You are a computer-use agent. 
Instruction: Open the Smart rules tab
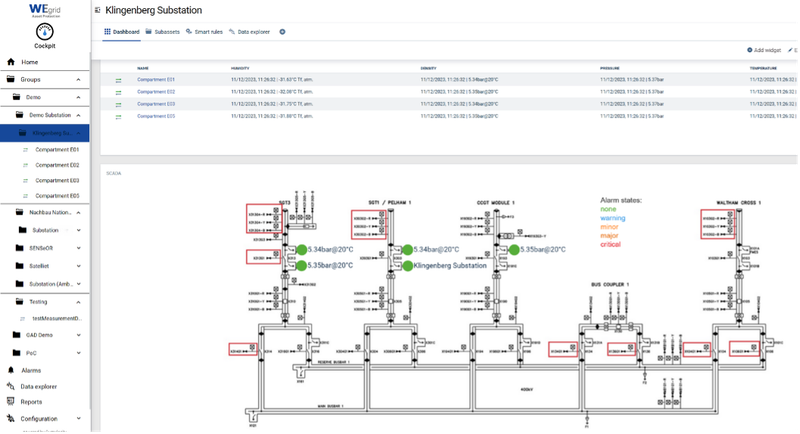pyautogui.click(x=204, y=32)
